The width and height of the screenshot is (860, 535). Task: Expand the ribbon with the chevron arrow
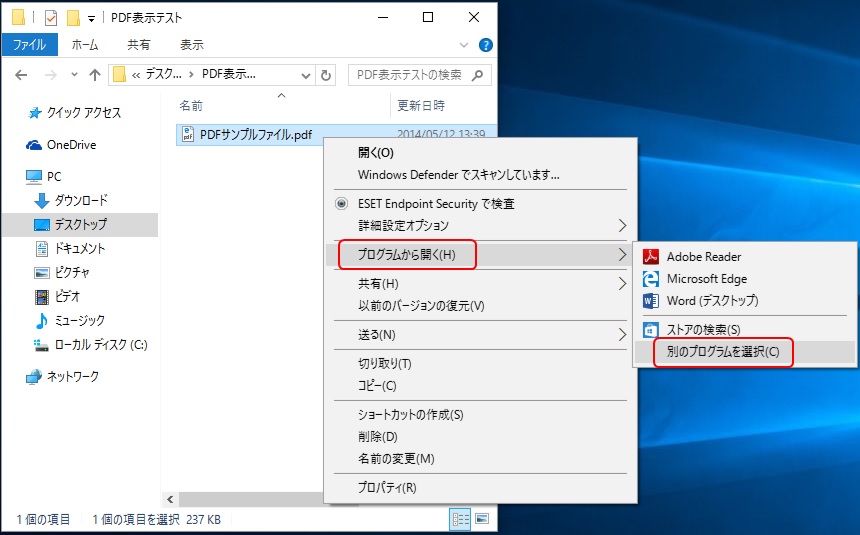(x=464, y=45)
